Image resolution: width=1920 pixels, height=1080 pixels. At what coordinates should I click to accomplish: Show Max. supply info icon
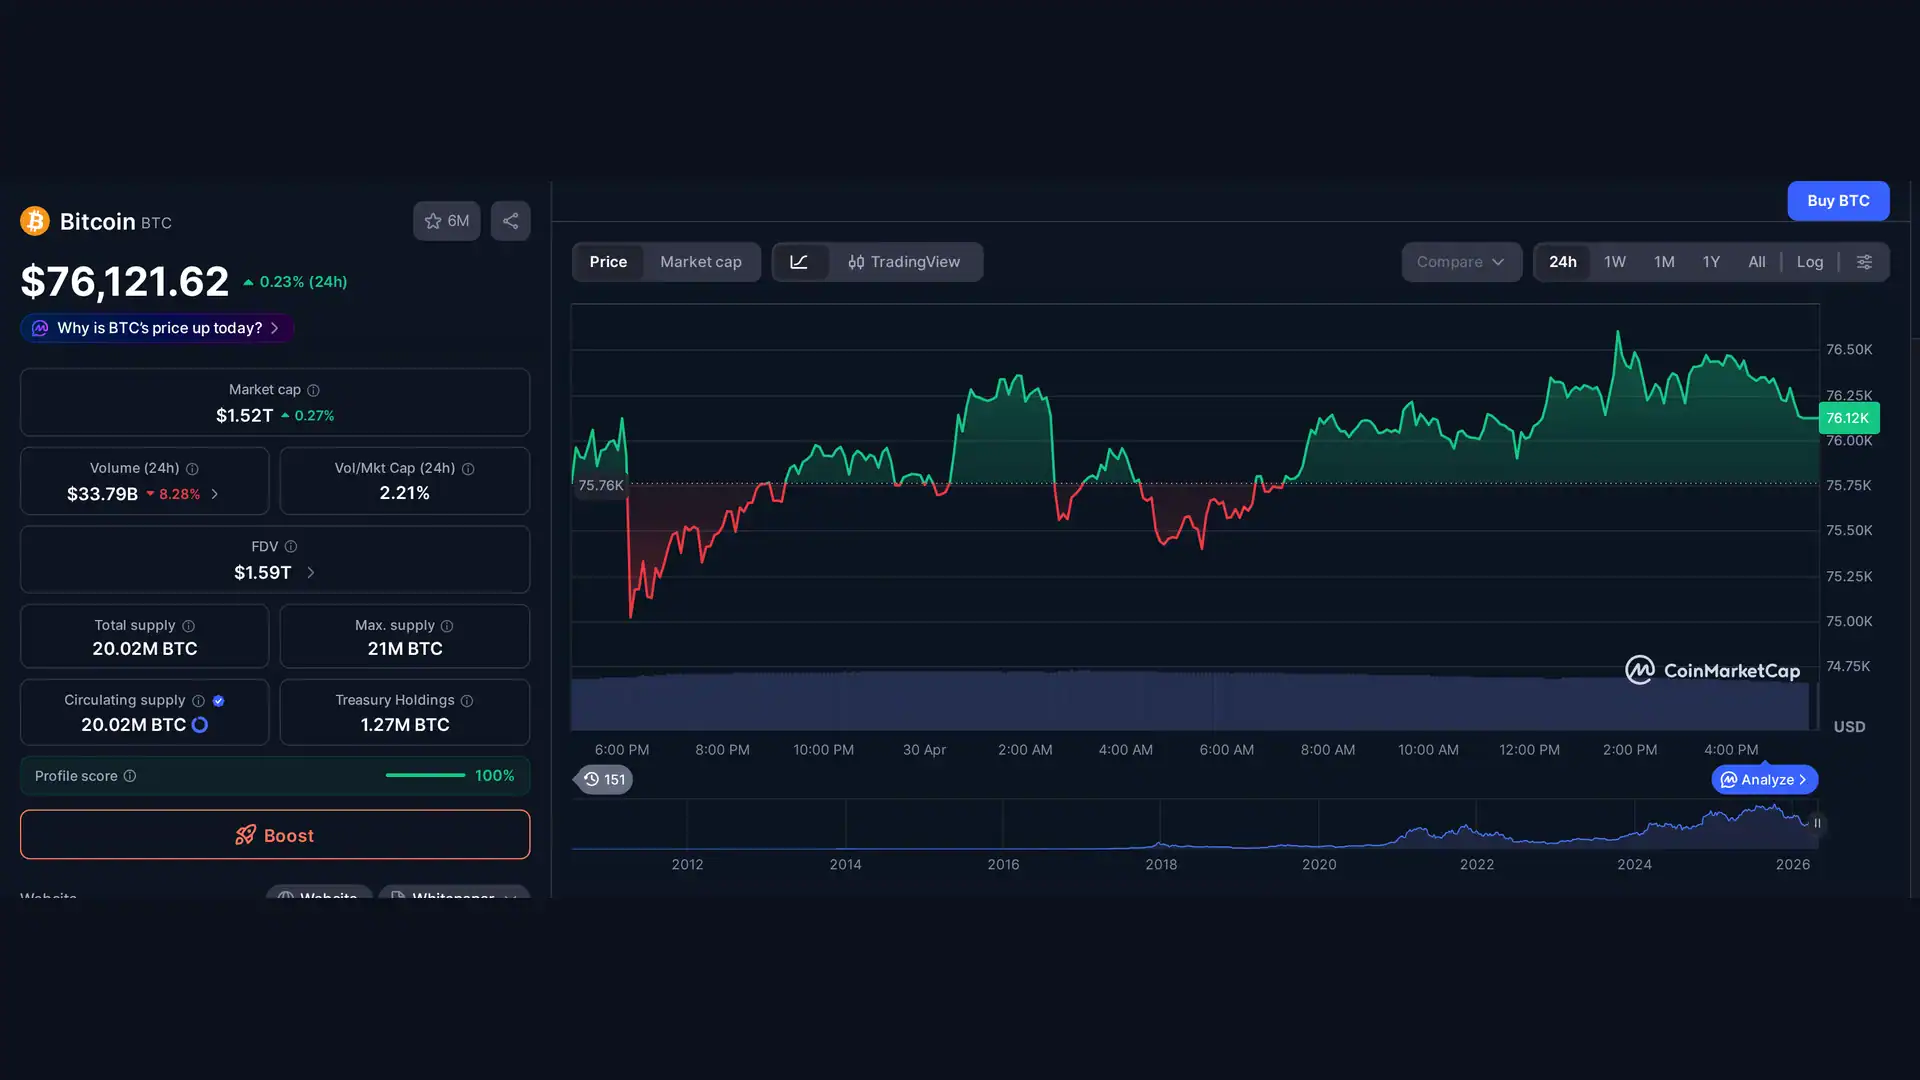point(447,626)
